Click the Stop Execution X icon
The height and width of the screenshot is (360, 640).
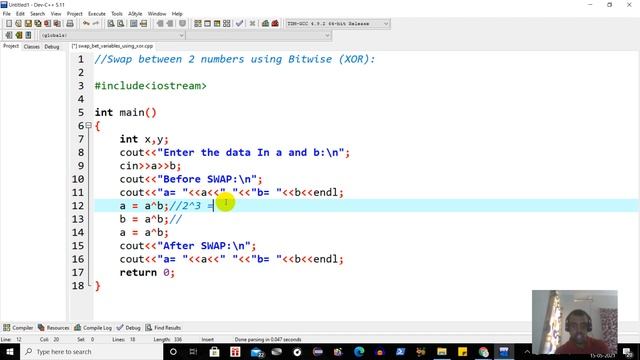point(252,24)
